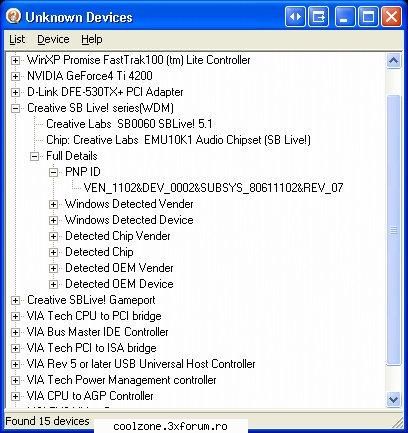Minimize the Unknown Devices window
Viewport: 408px width, 433px height.
344,17
